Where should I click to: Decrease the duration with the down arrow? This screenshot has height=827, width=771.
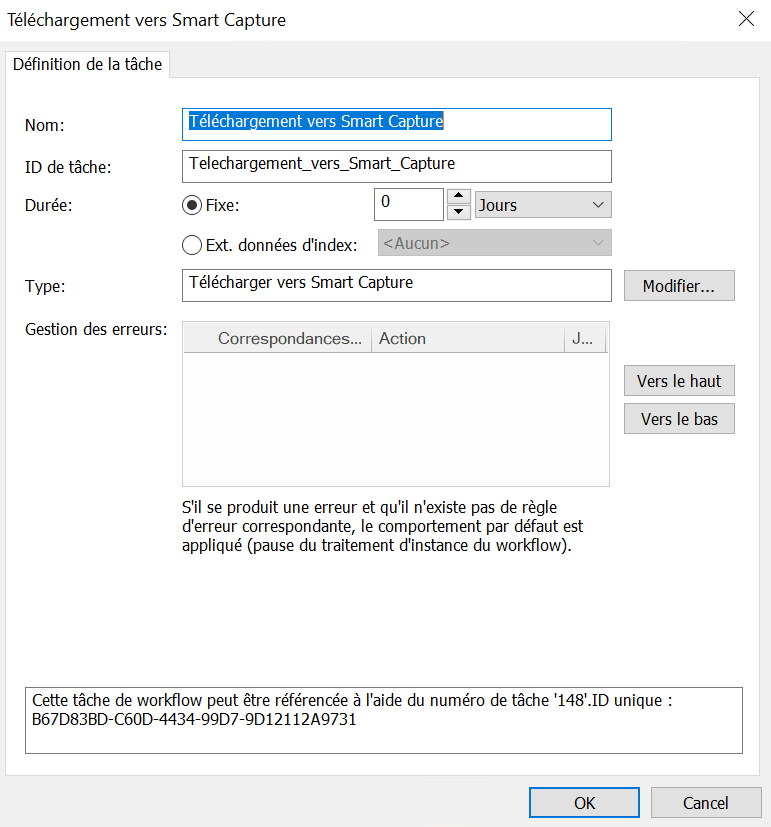point(459,212)
